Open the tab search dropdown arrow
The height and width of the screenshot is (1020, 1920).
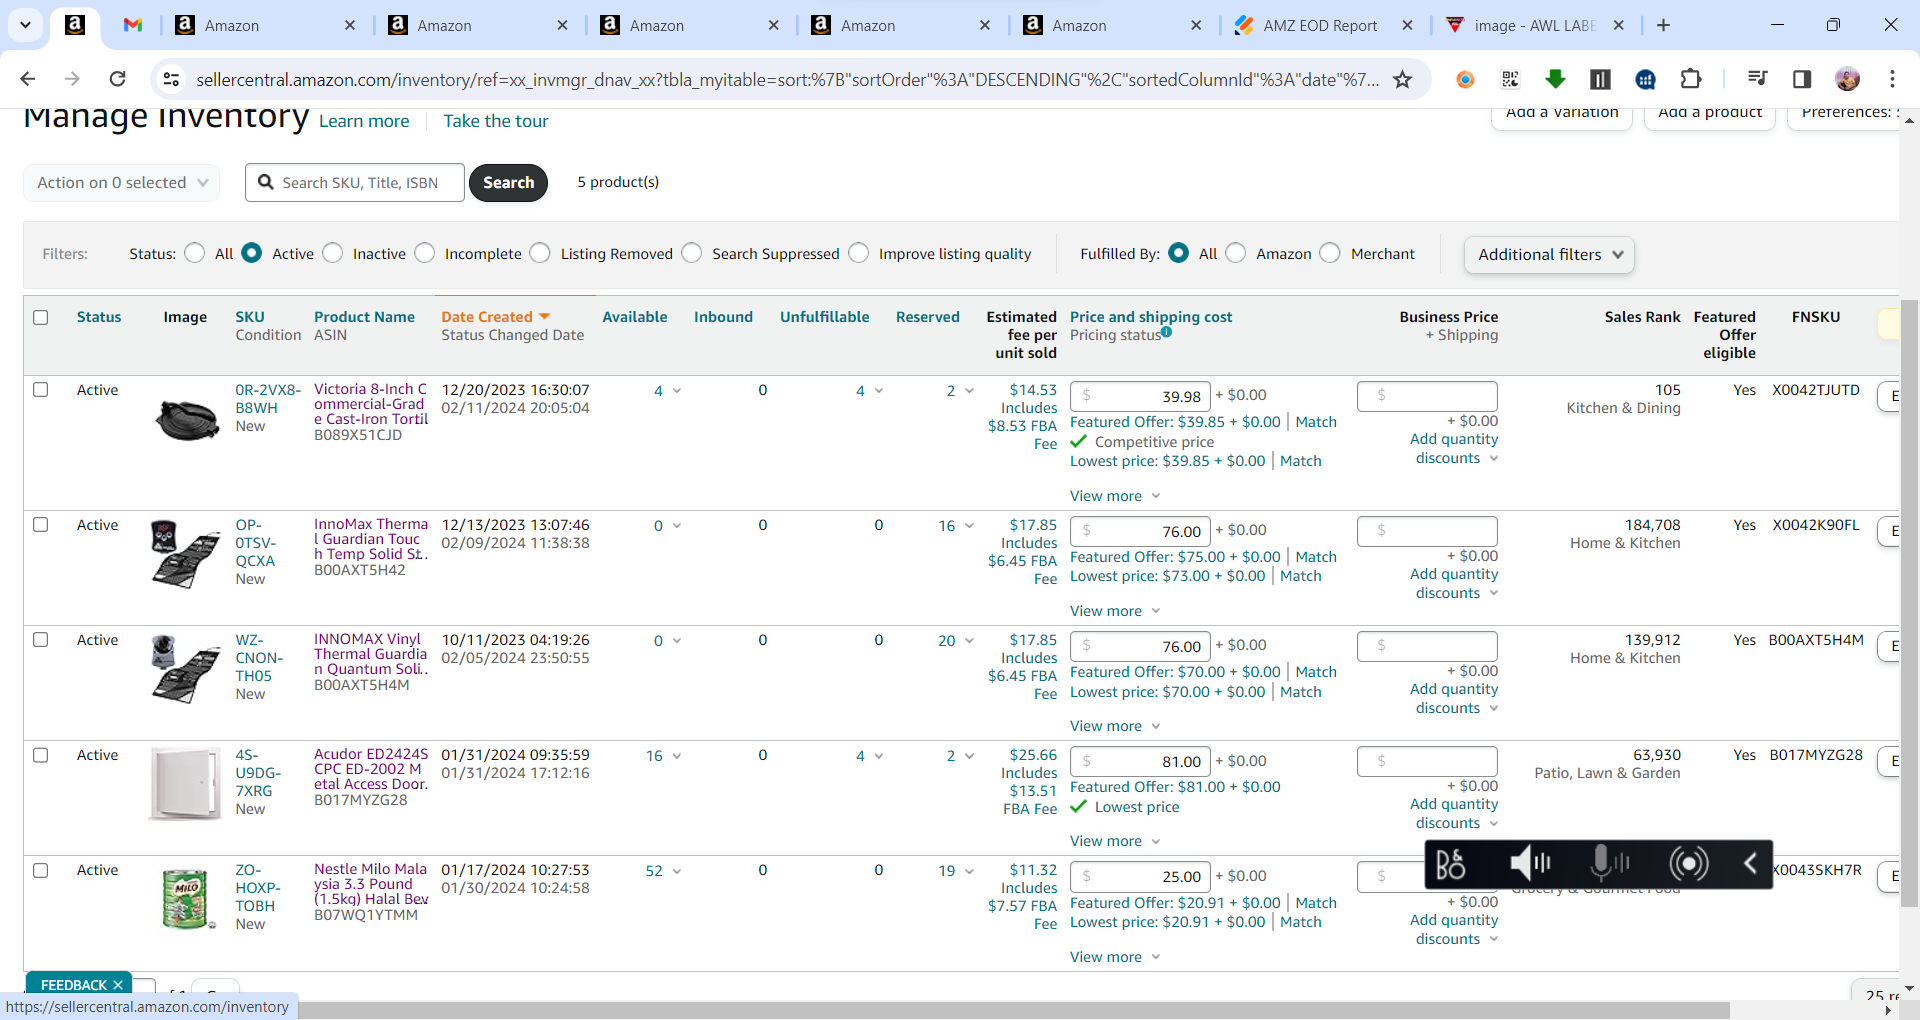click(x=25, y=25)
